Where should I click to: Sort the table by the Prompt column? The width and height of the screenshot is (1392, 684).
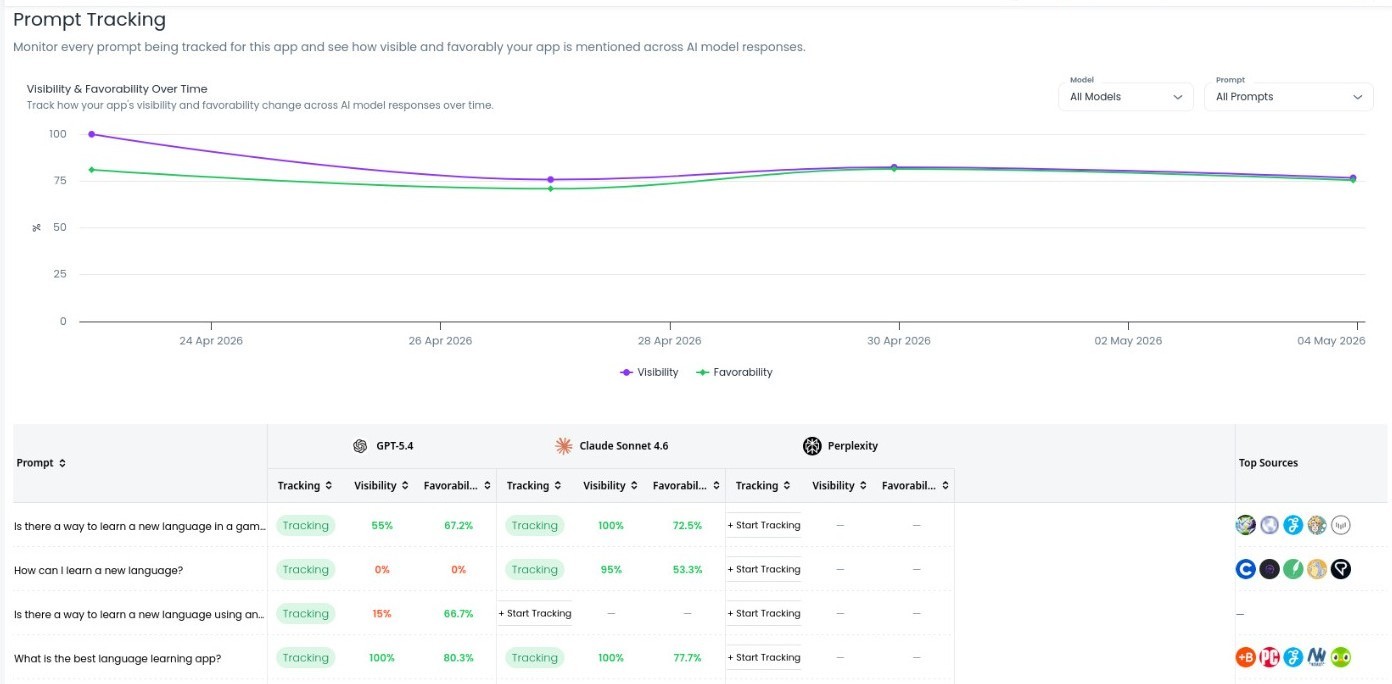[42, 463]
